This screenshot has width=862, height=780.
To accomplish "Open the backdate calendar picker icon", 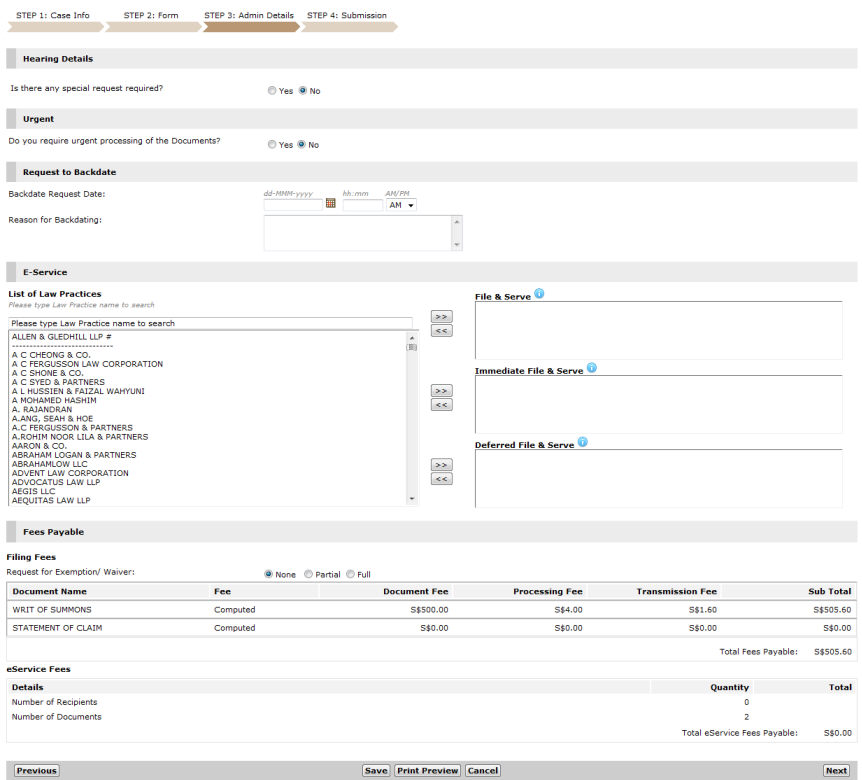I will [x=331, y=204].
